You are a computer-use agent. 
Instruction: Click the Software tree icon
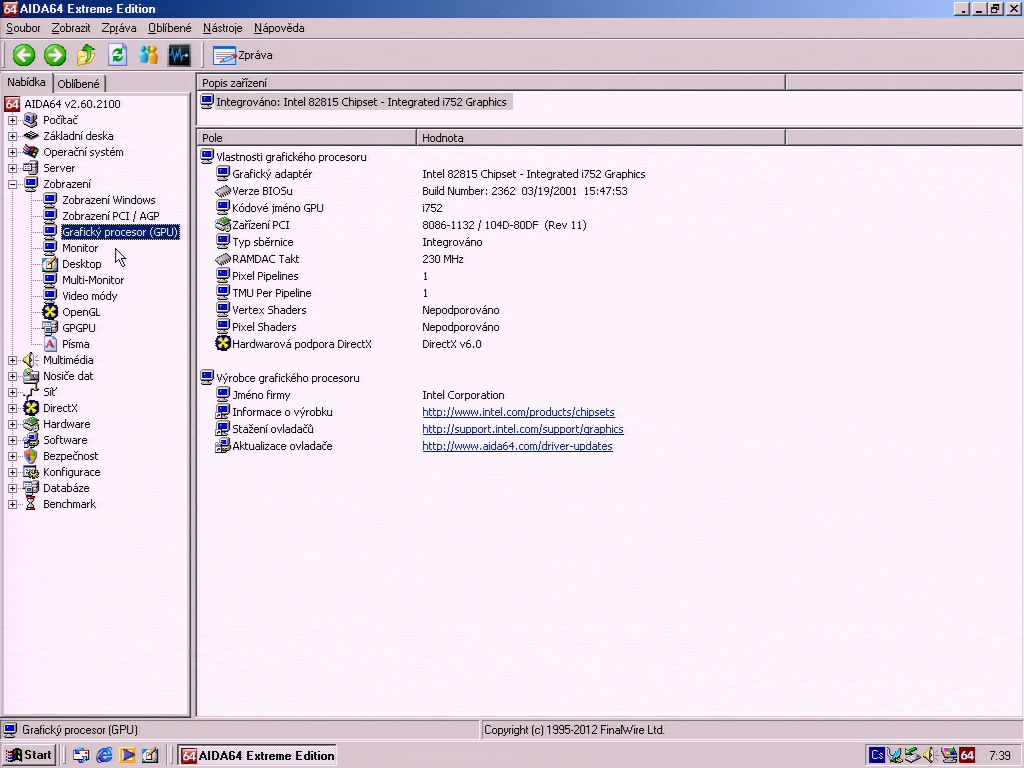[31, 440]
